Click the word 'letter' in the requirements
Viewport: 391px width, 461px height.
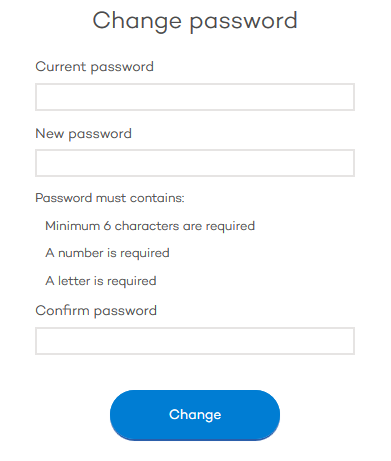(x=74, y=281)
